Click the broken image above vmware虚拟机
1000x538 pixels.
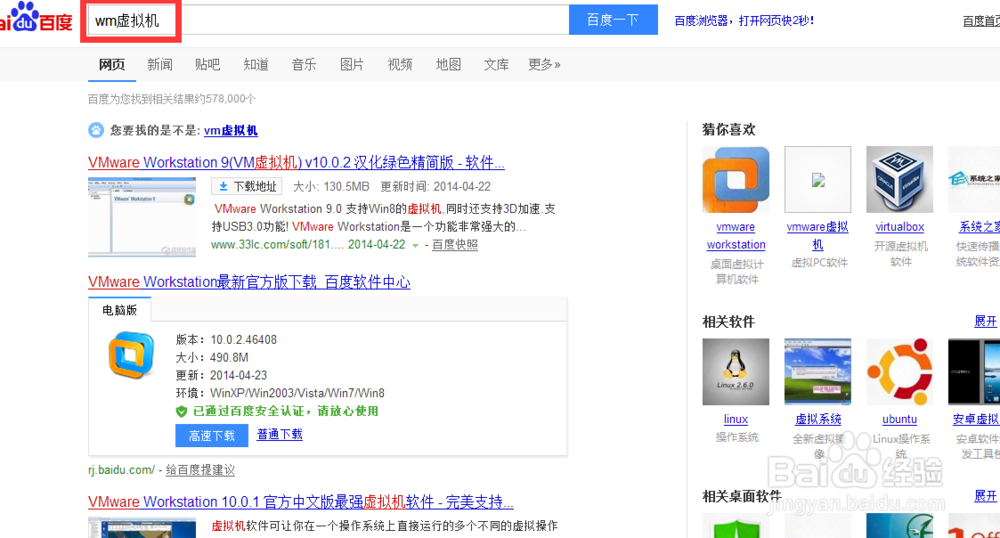(818, 179)
